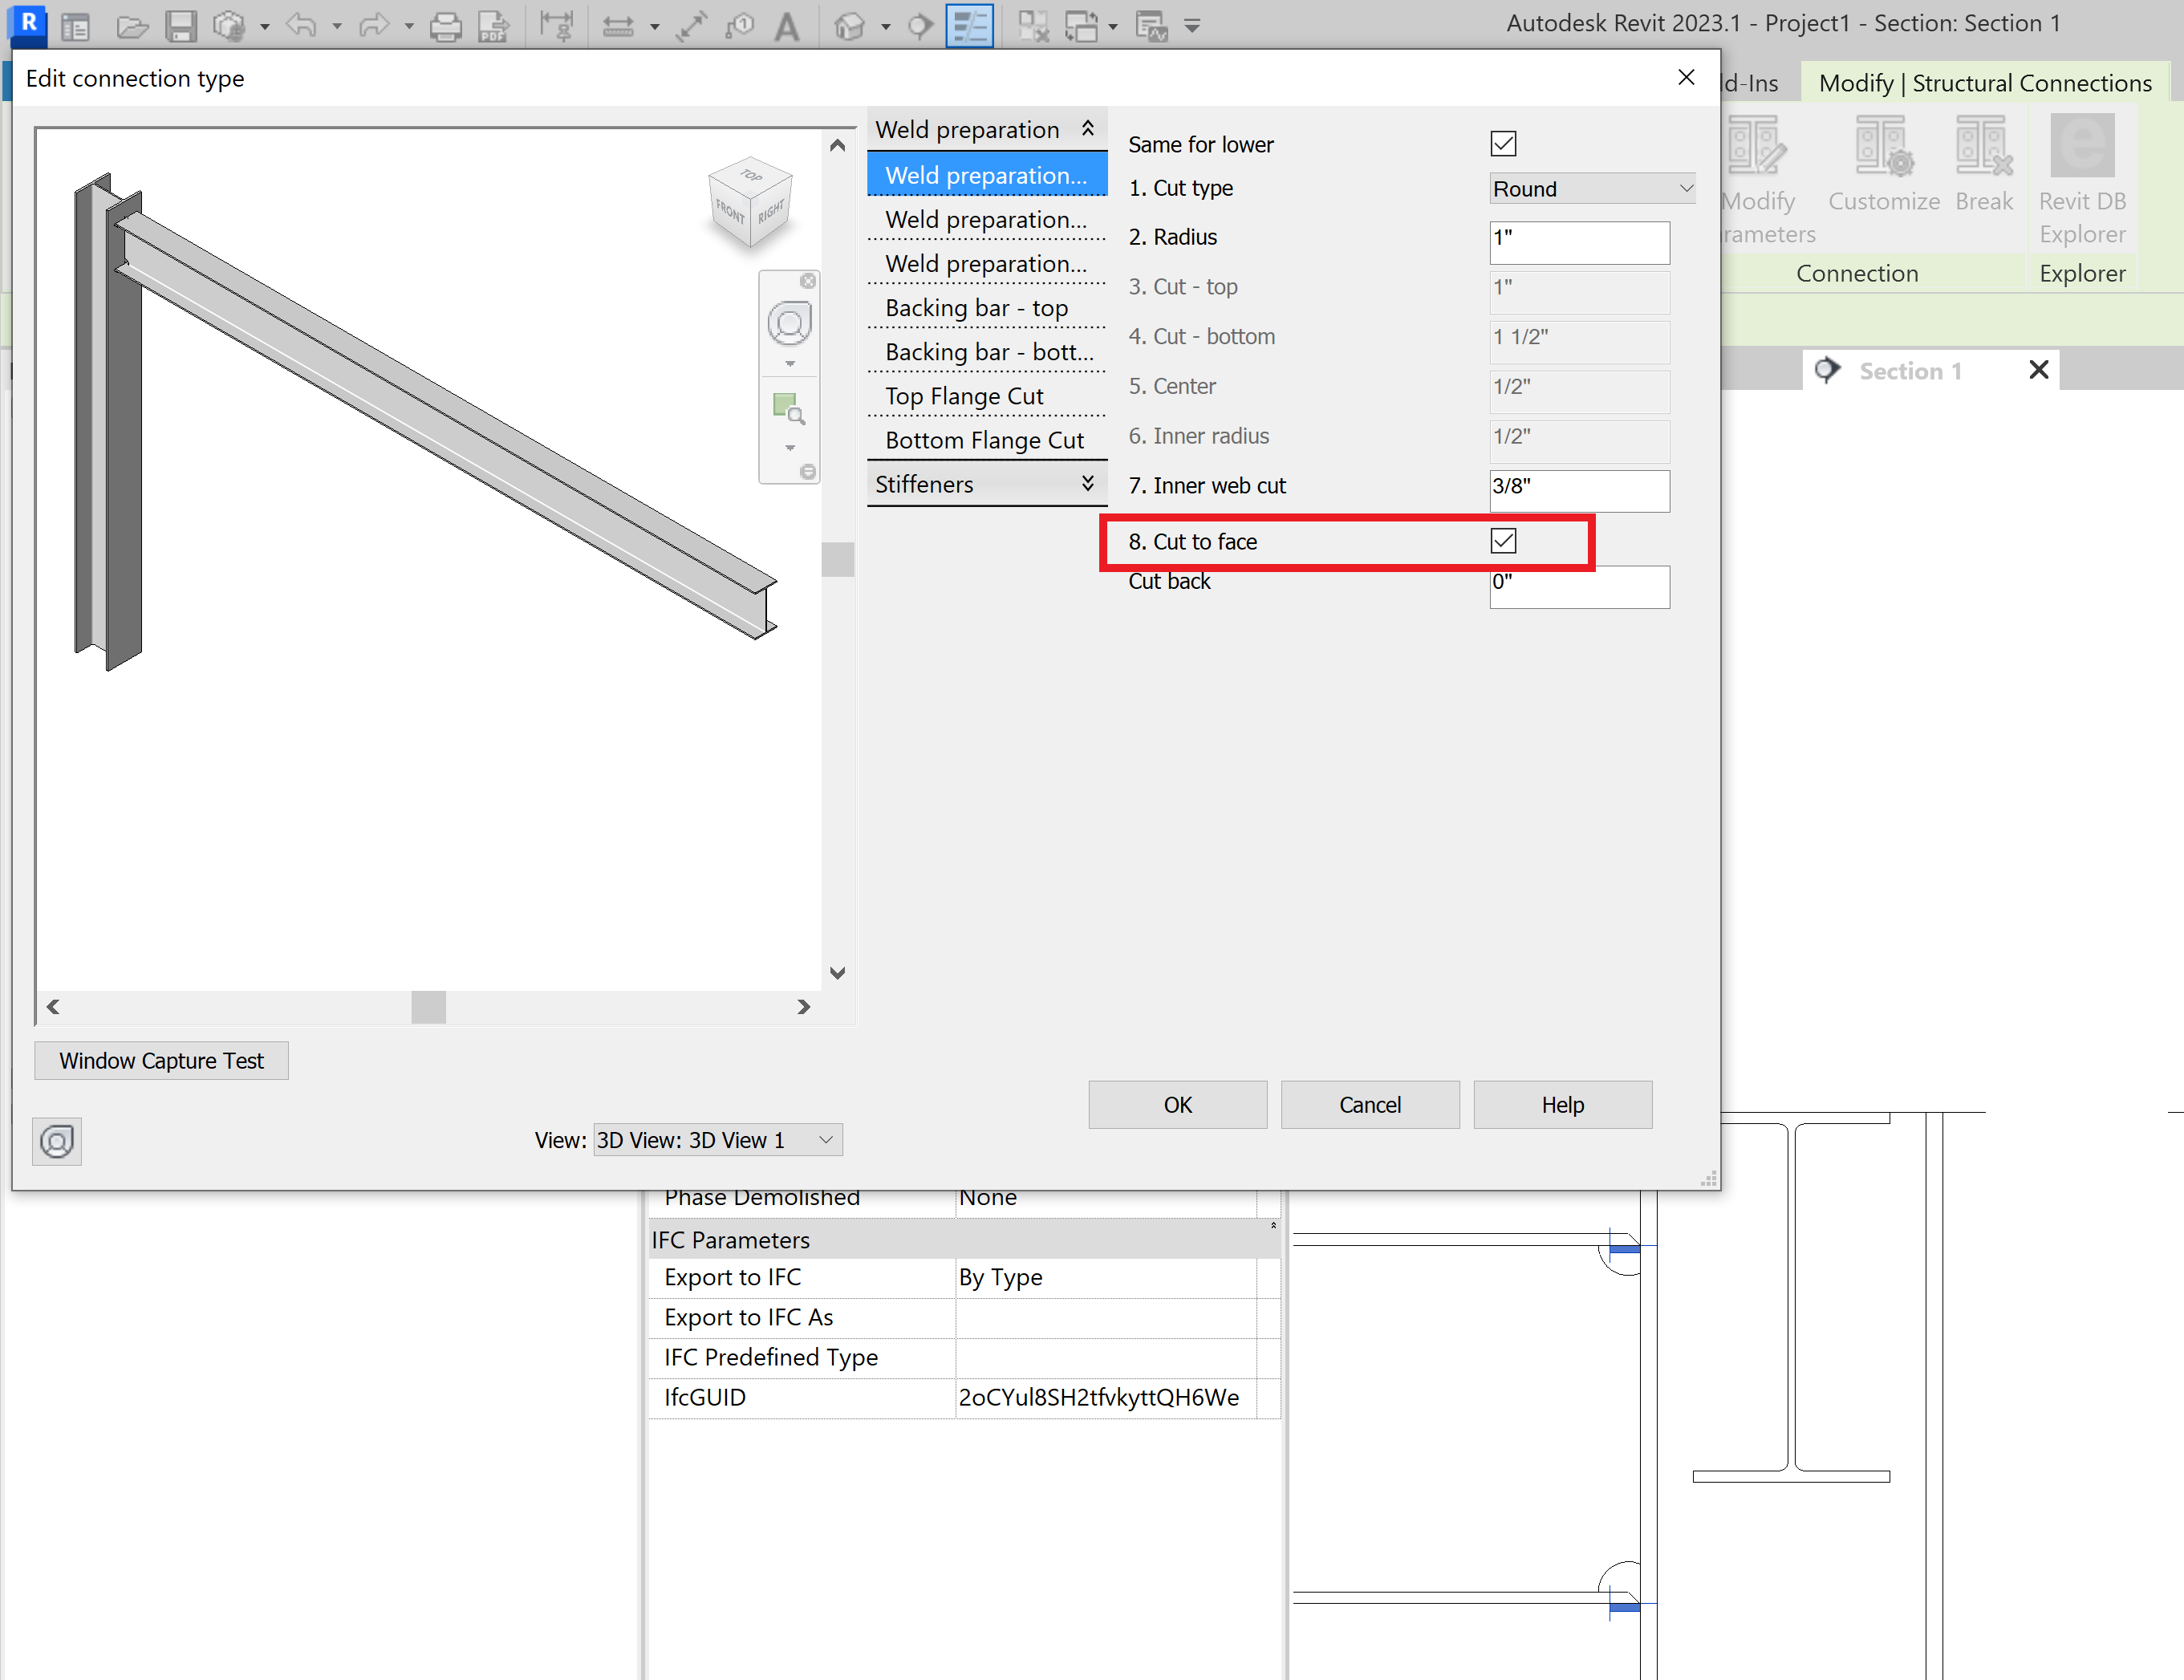Click the Print icon in toolbar

click(x=446, y=26)
